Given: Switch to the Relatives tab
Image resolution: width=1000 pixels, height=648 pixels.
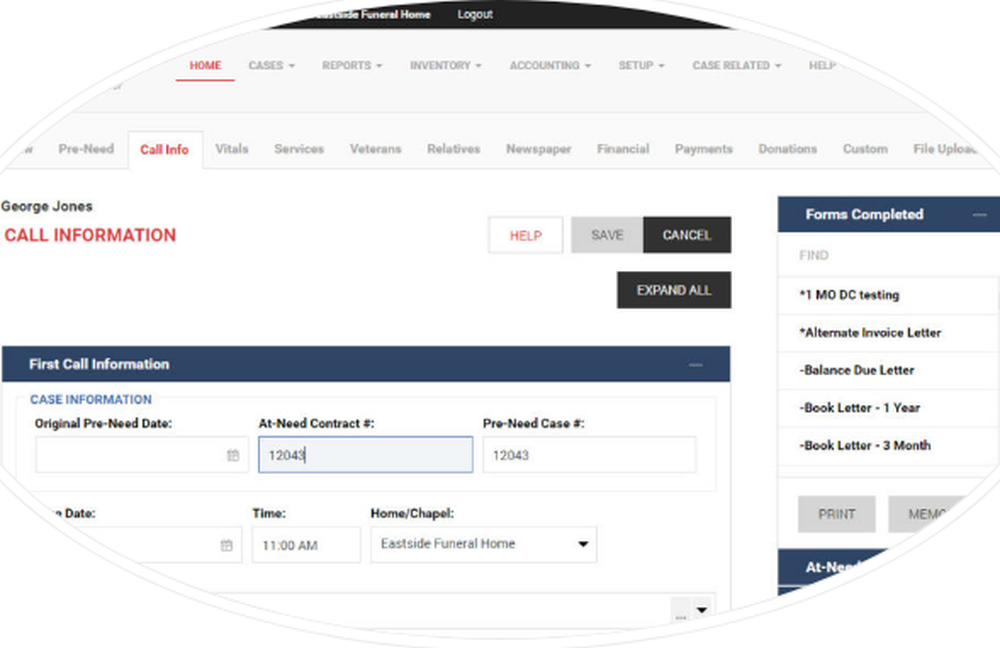Looking at the screenshot, I should (x=453, y=149).
